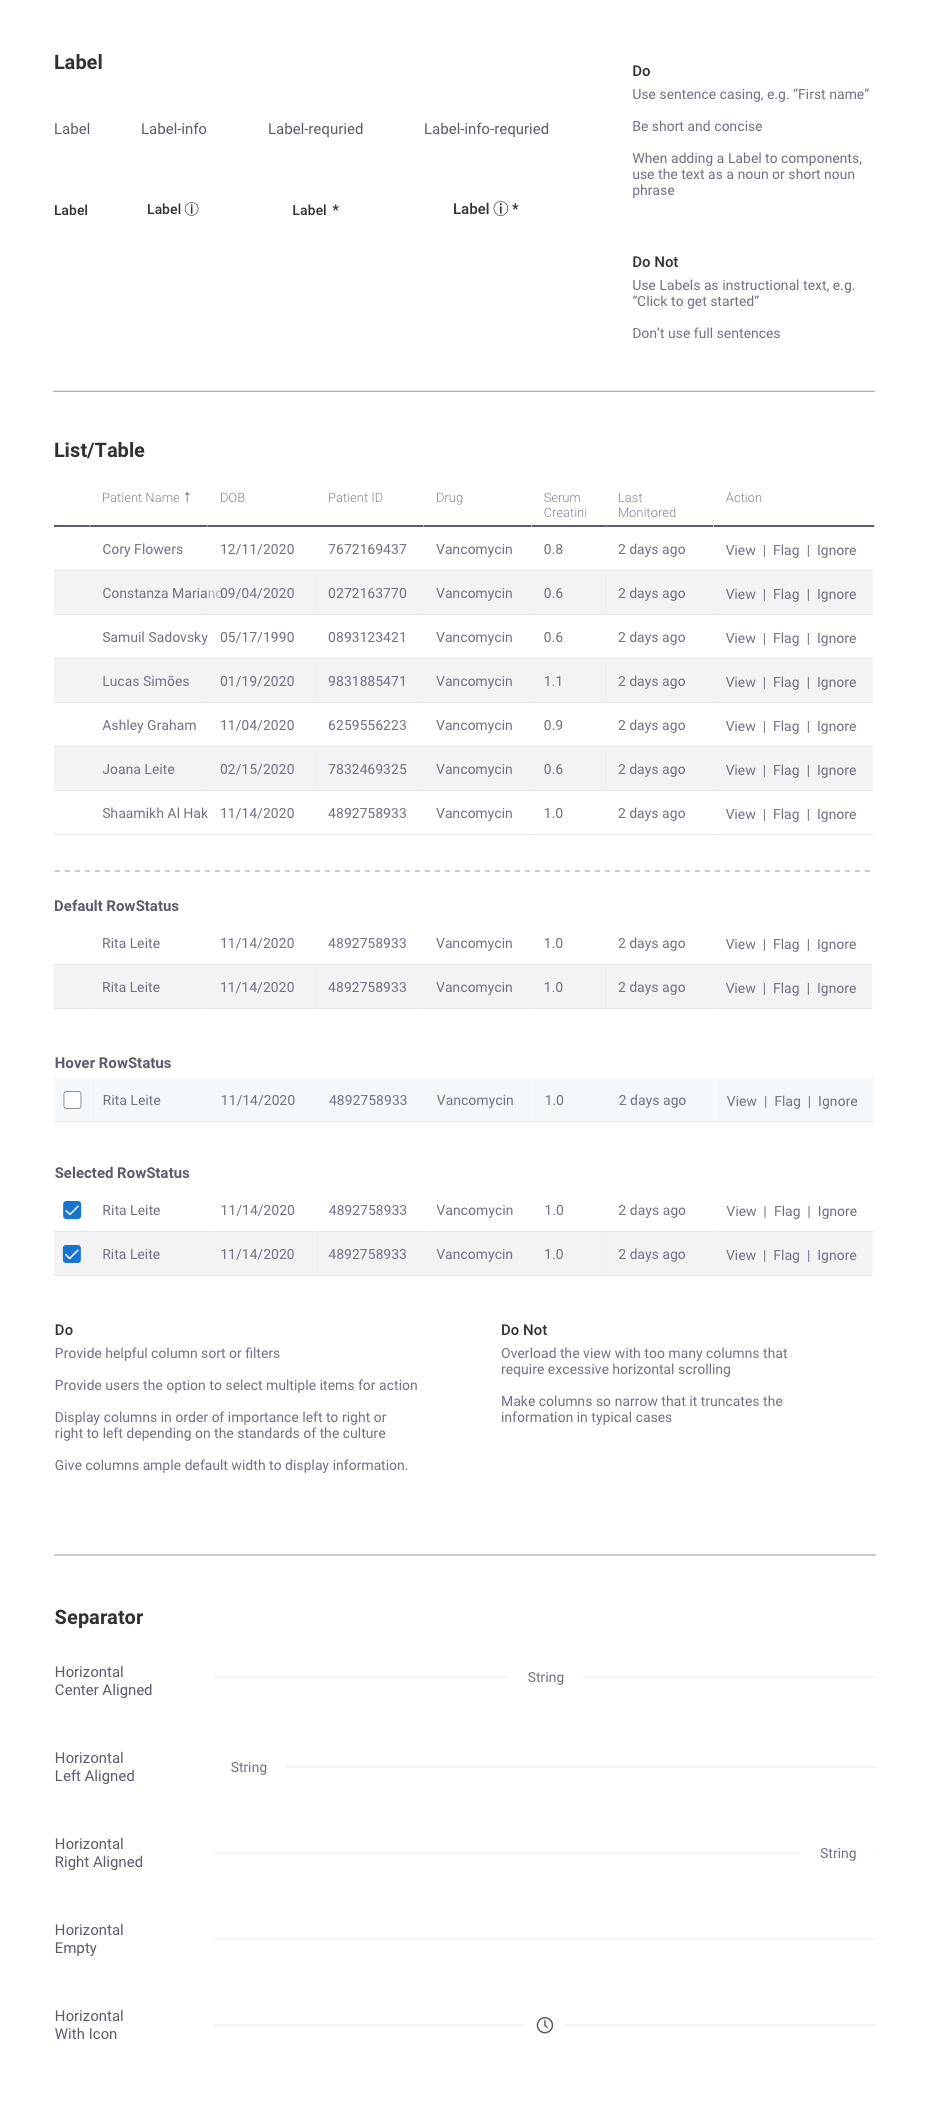
Task: Click the info icon next to Label-info example
Action: tap(192, 209)
